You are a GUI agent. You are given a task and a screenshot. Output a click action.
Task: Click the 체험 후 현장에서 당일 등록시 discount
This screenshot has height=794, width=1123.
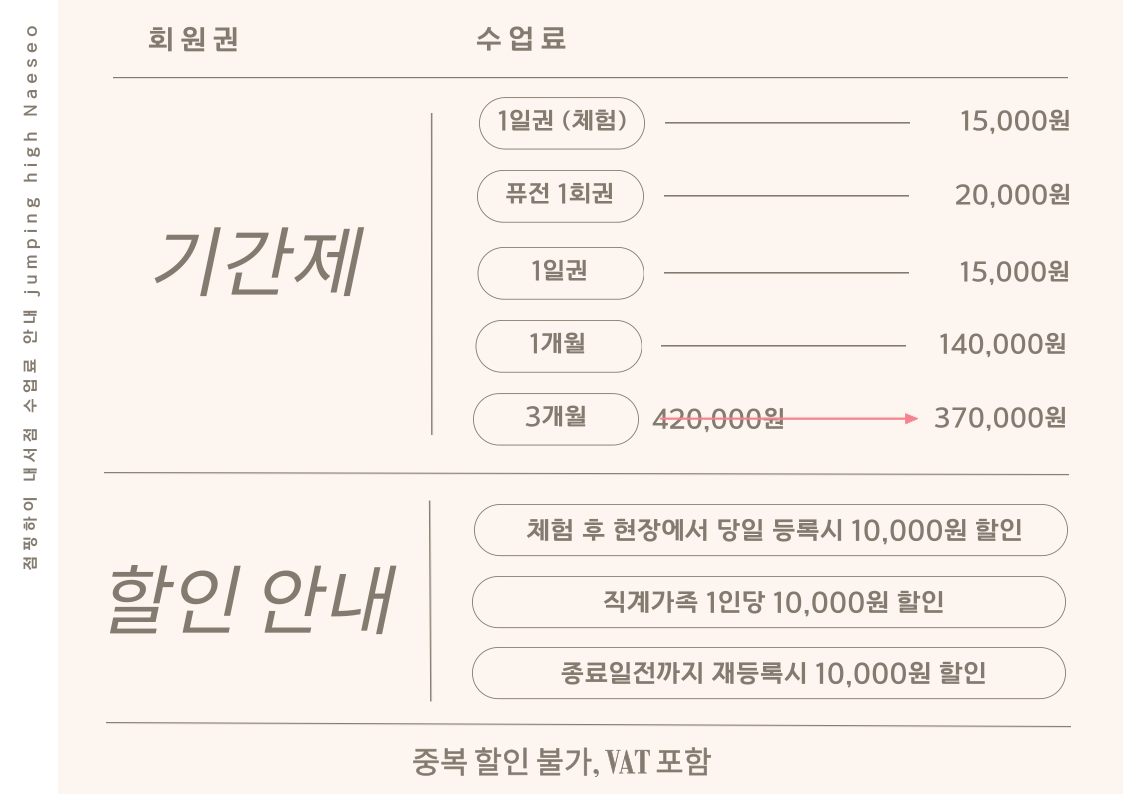pos(770,530)
